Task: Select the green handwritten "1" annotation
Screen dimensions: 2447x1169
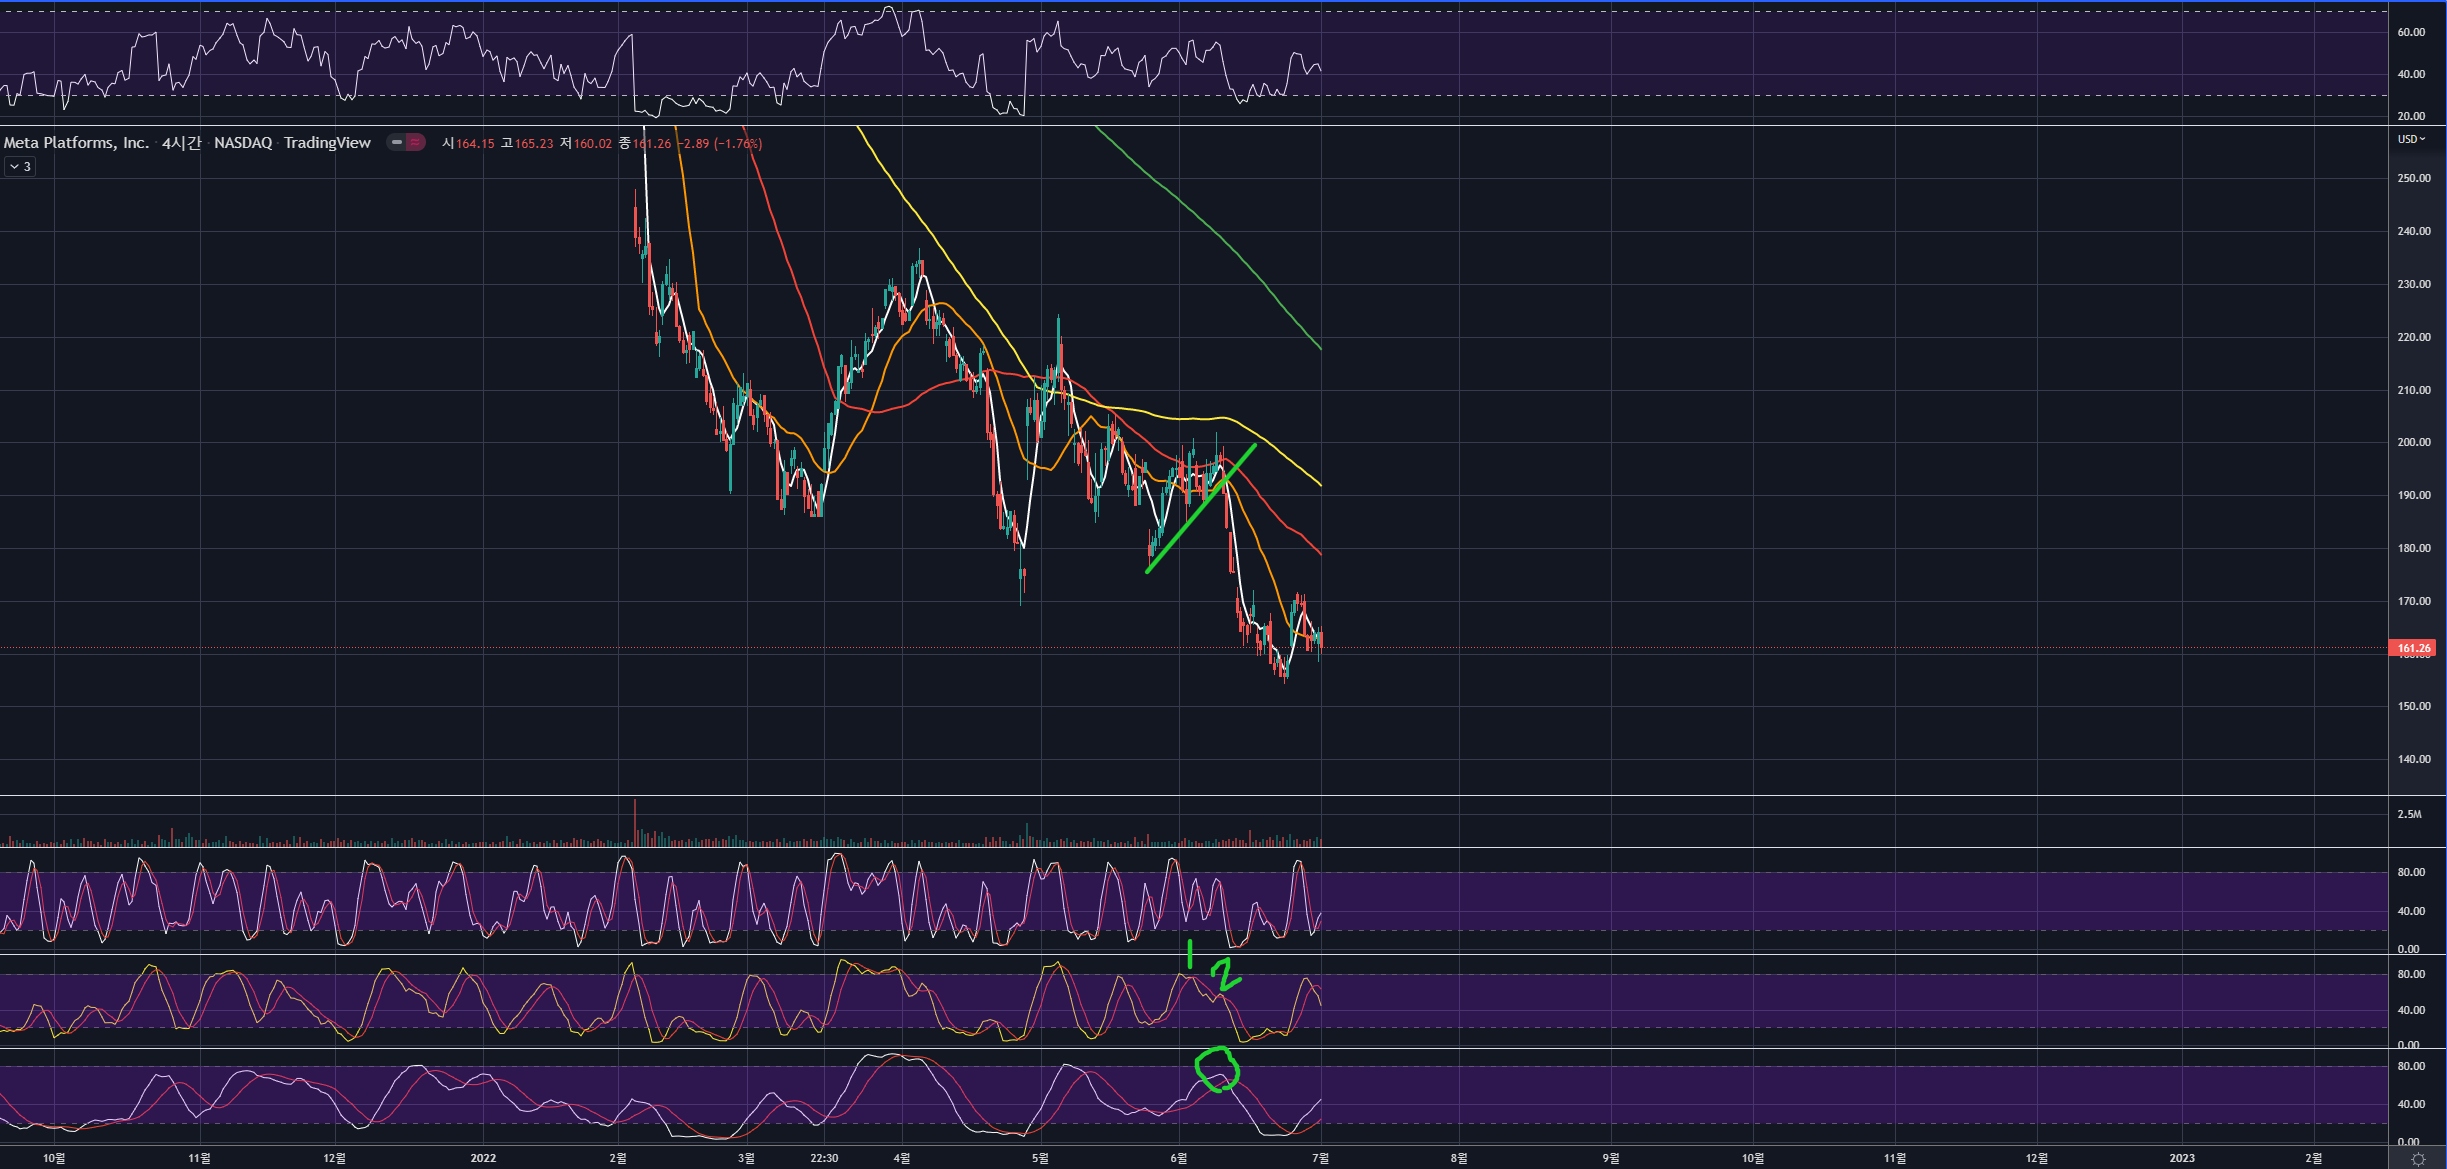Action: (x=1189, y=954)
